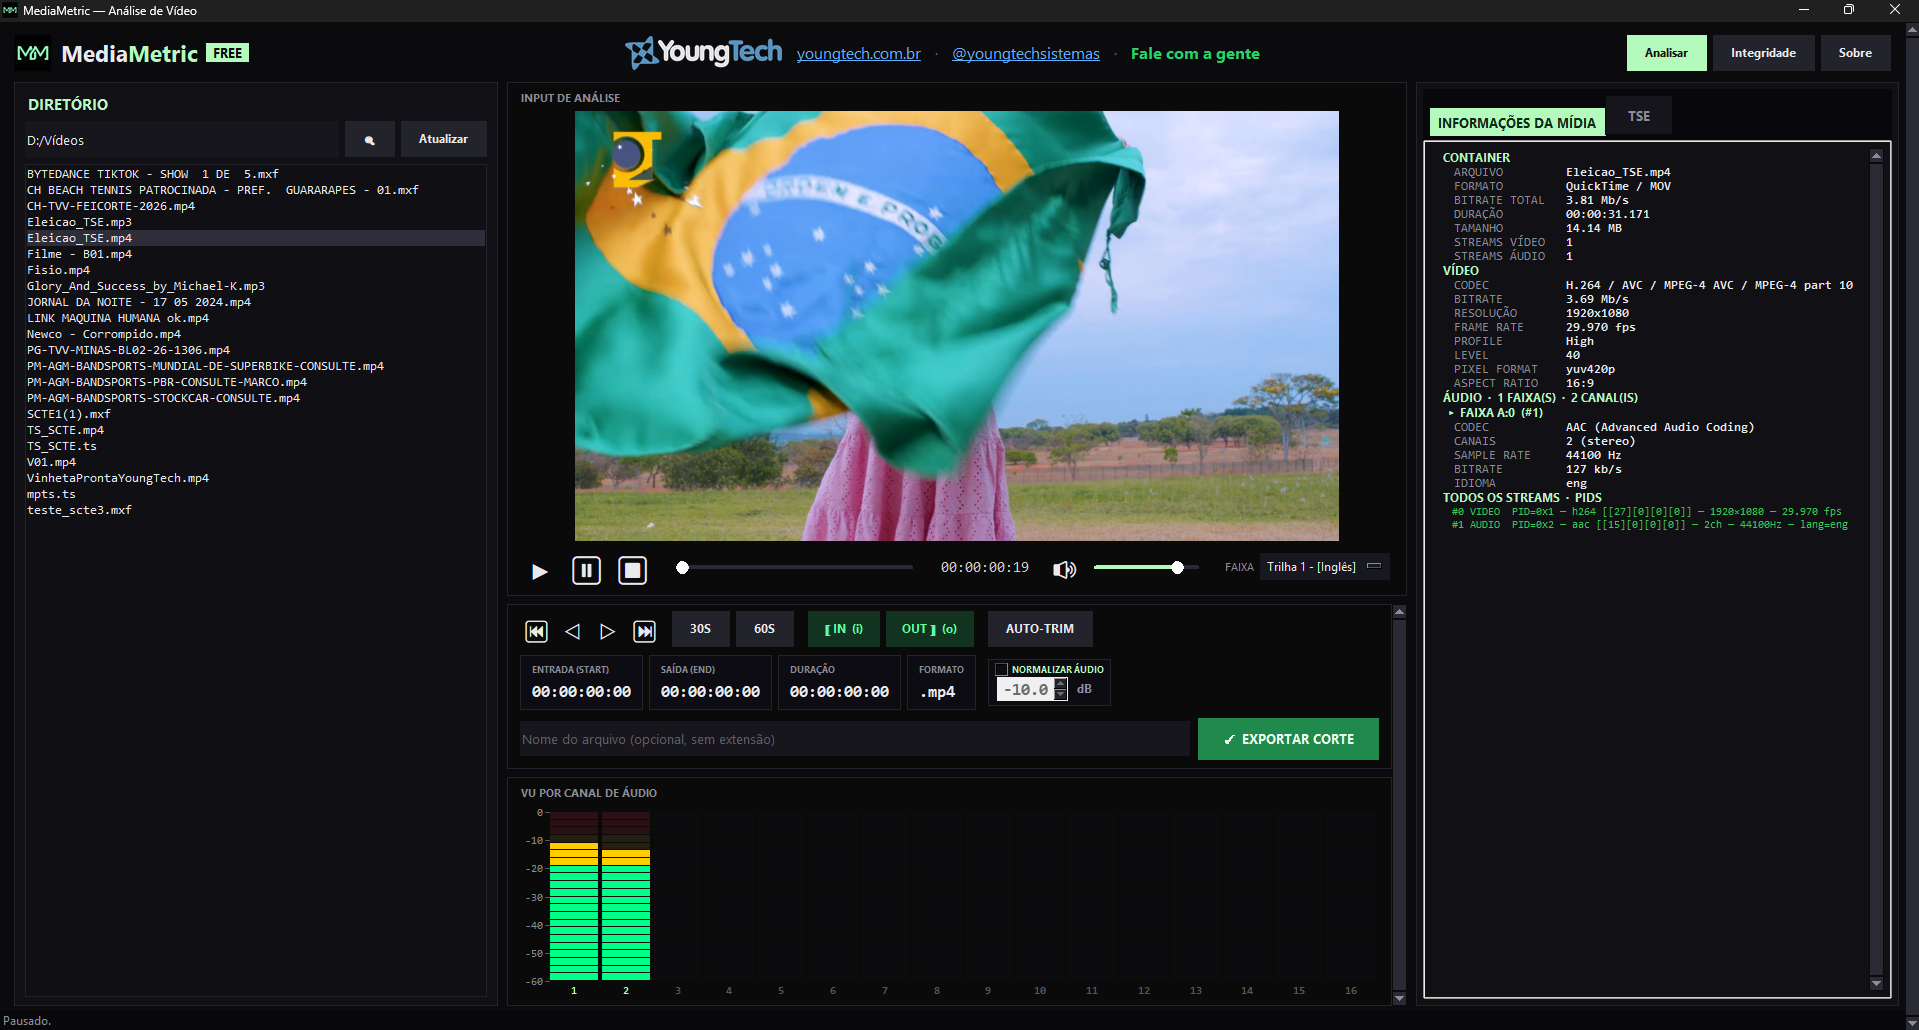Set the IN point marker
Image resolution: width=1919 pixels, height=1030 pixels.
(x=843, y=629)
